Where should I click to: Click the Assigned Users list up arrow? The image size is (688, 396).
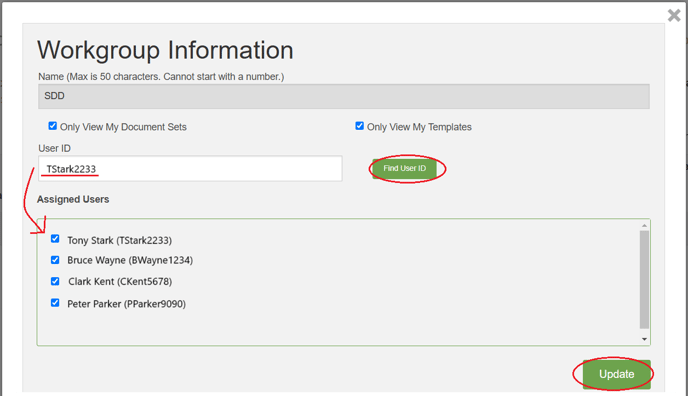point(644,225)
